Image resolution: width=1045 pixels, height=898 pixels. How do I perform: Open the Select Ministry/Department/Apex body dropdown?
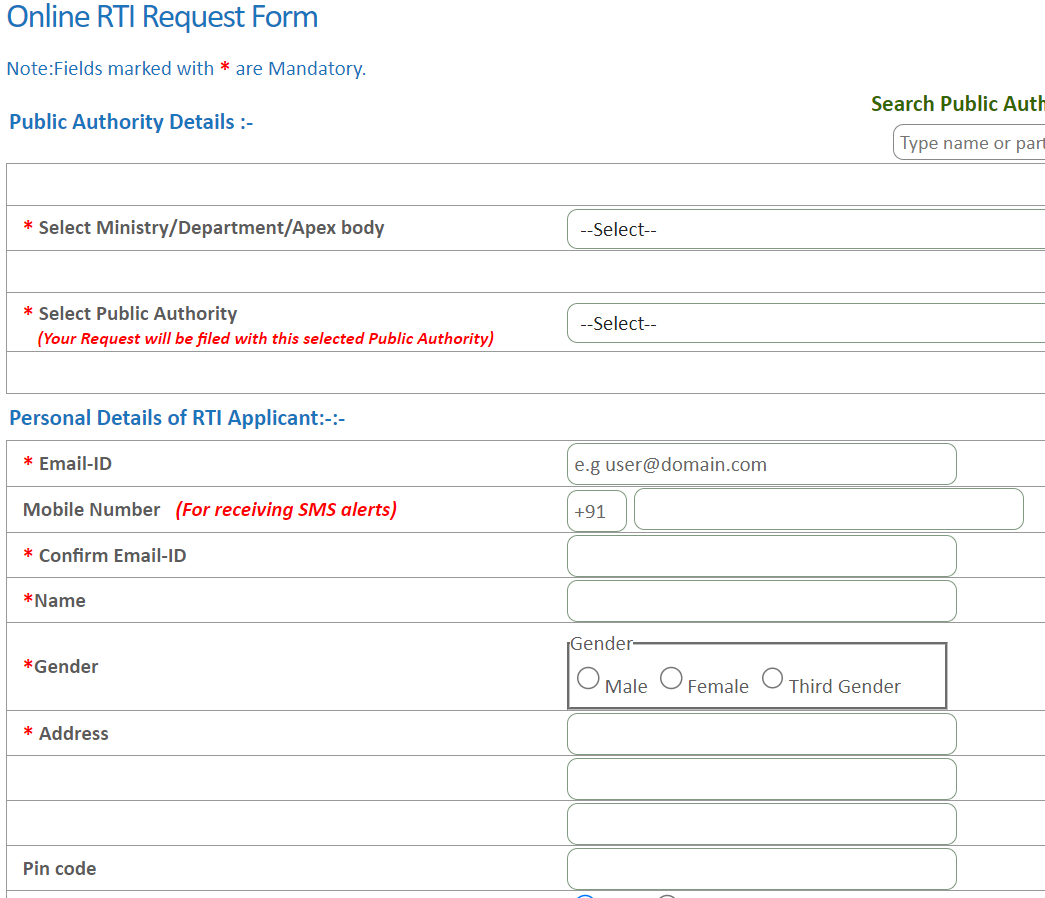pyautogui.click(x=805, y=229)
